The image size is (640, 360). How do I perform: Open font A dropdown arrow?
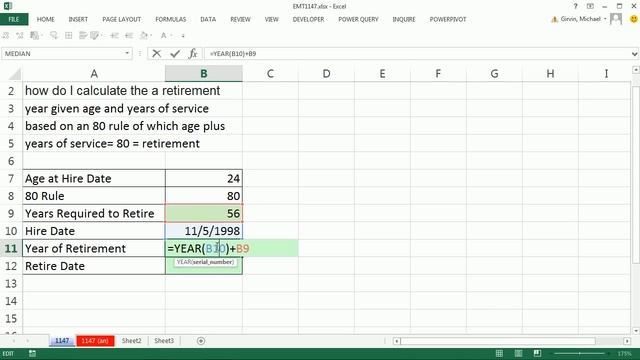tap(171, 36)
